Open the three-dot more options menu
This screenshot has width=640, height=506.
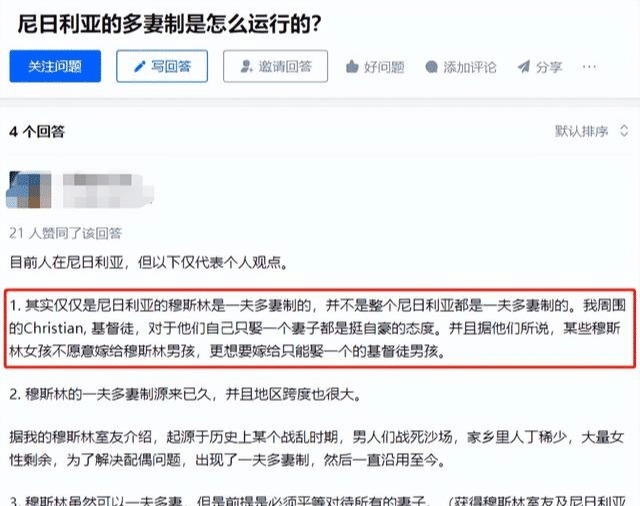click(589, 67)
